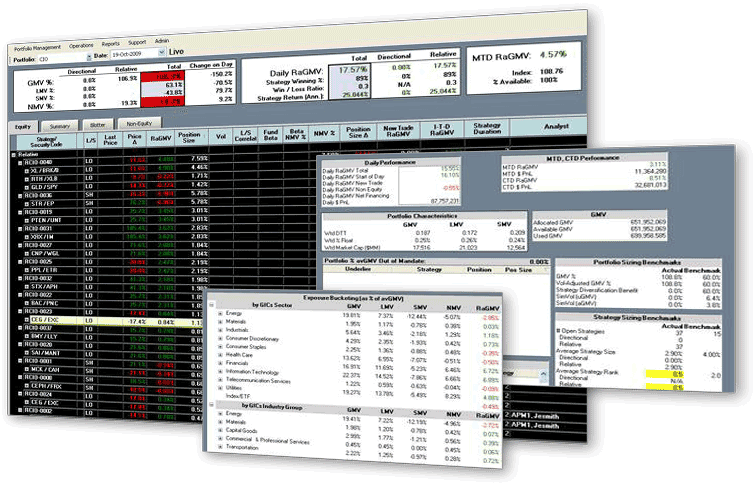
Task: Sort by the Vol column header
Action: (x=221, y=136)
